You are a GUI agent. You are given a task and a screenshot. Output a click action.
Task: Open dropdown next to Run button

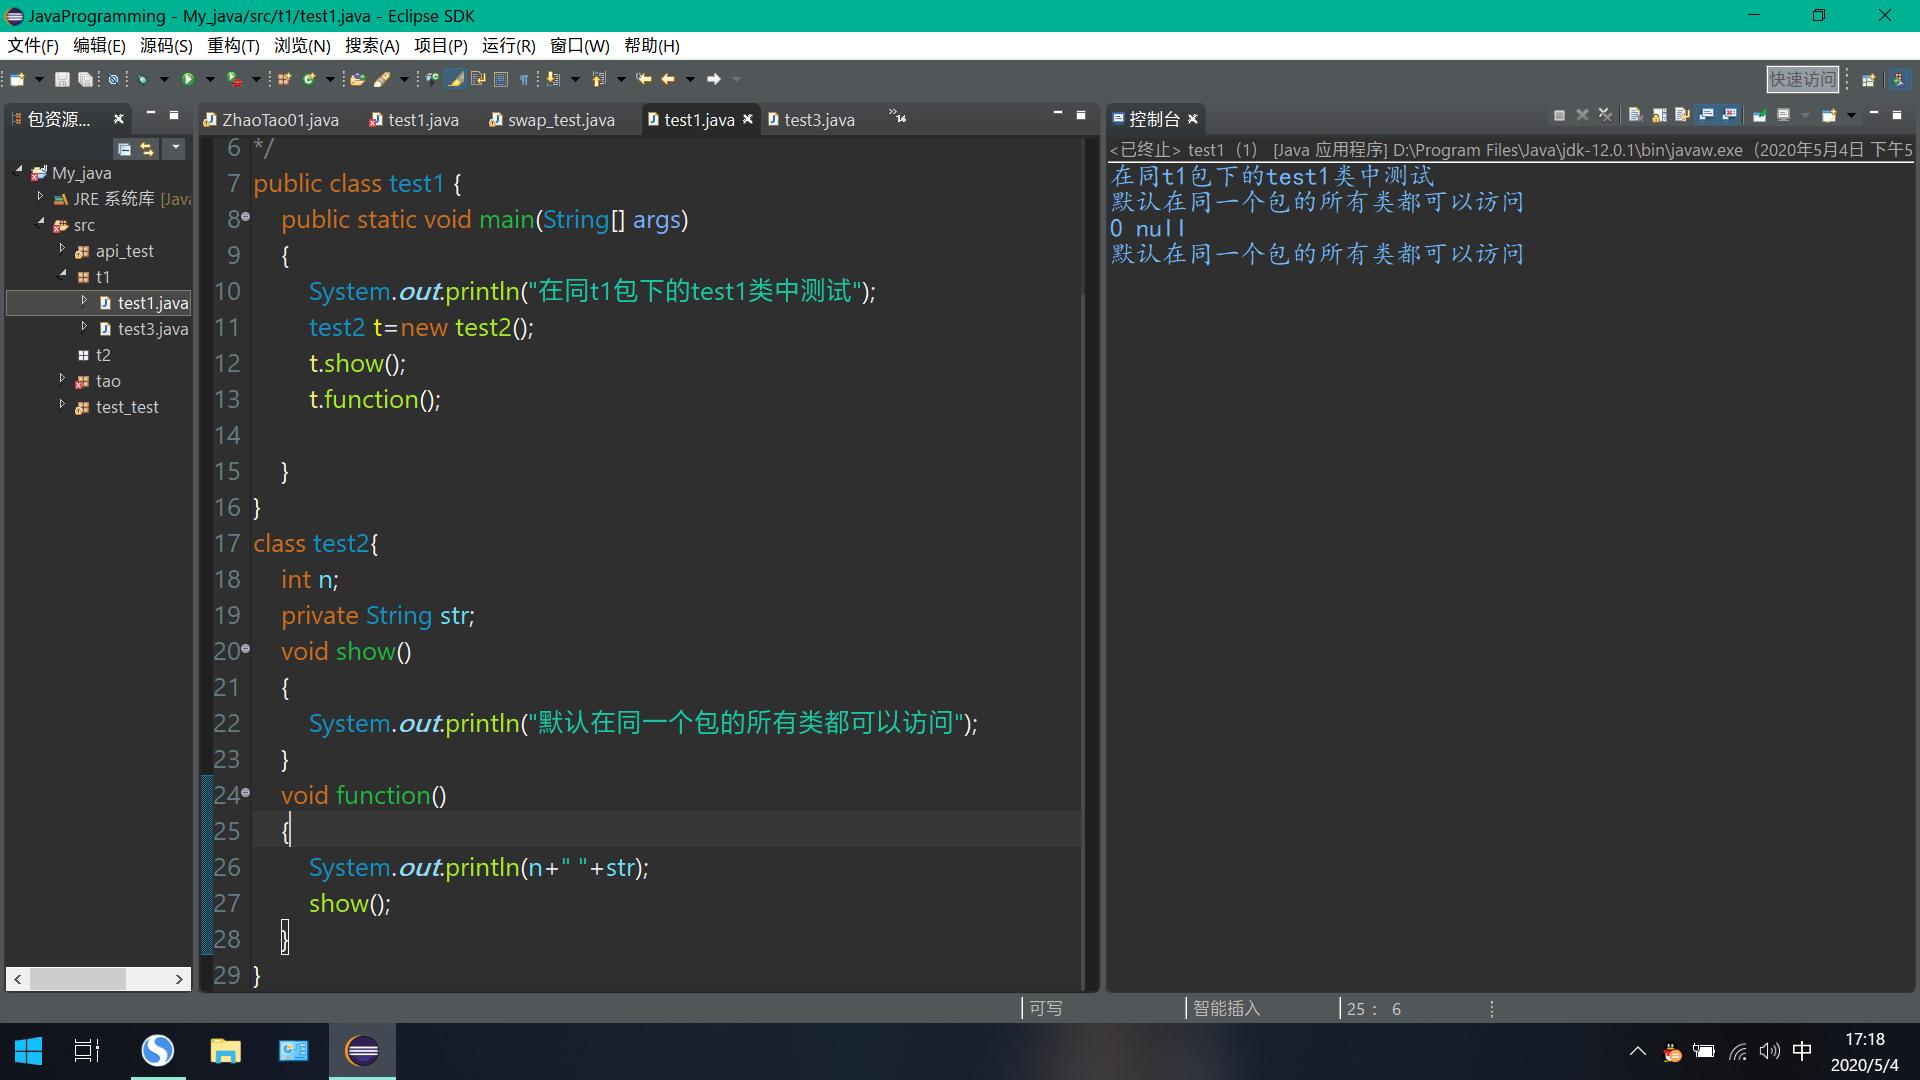tap(210, 79)
